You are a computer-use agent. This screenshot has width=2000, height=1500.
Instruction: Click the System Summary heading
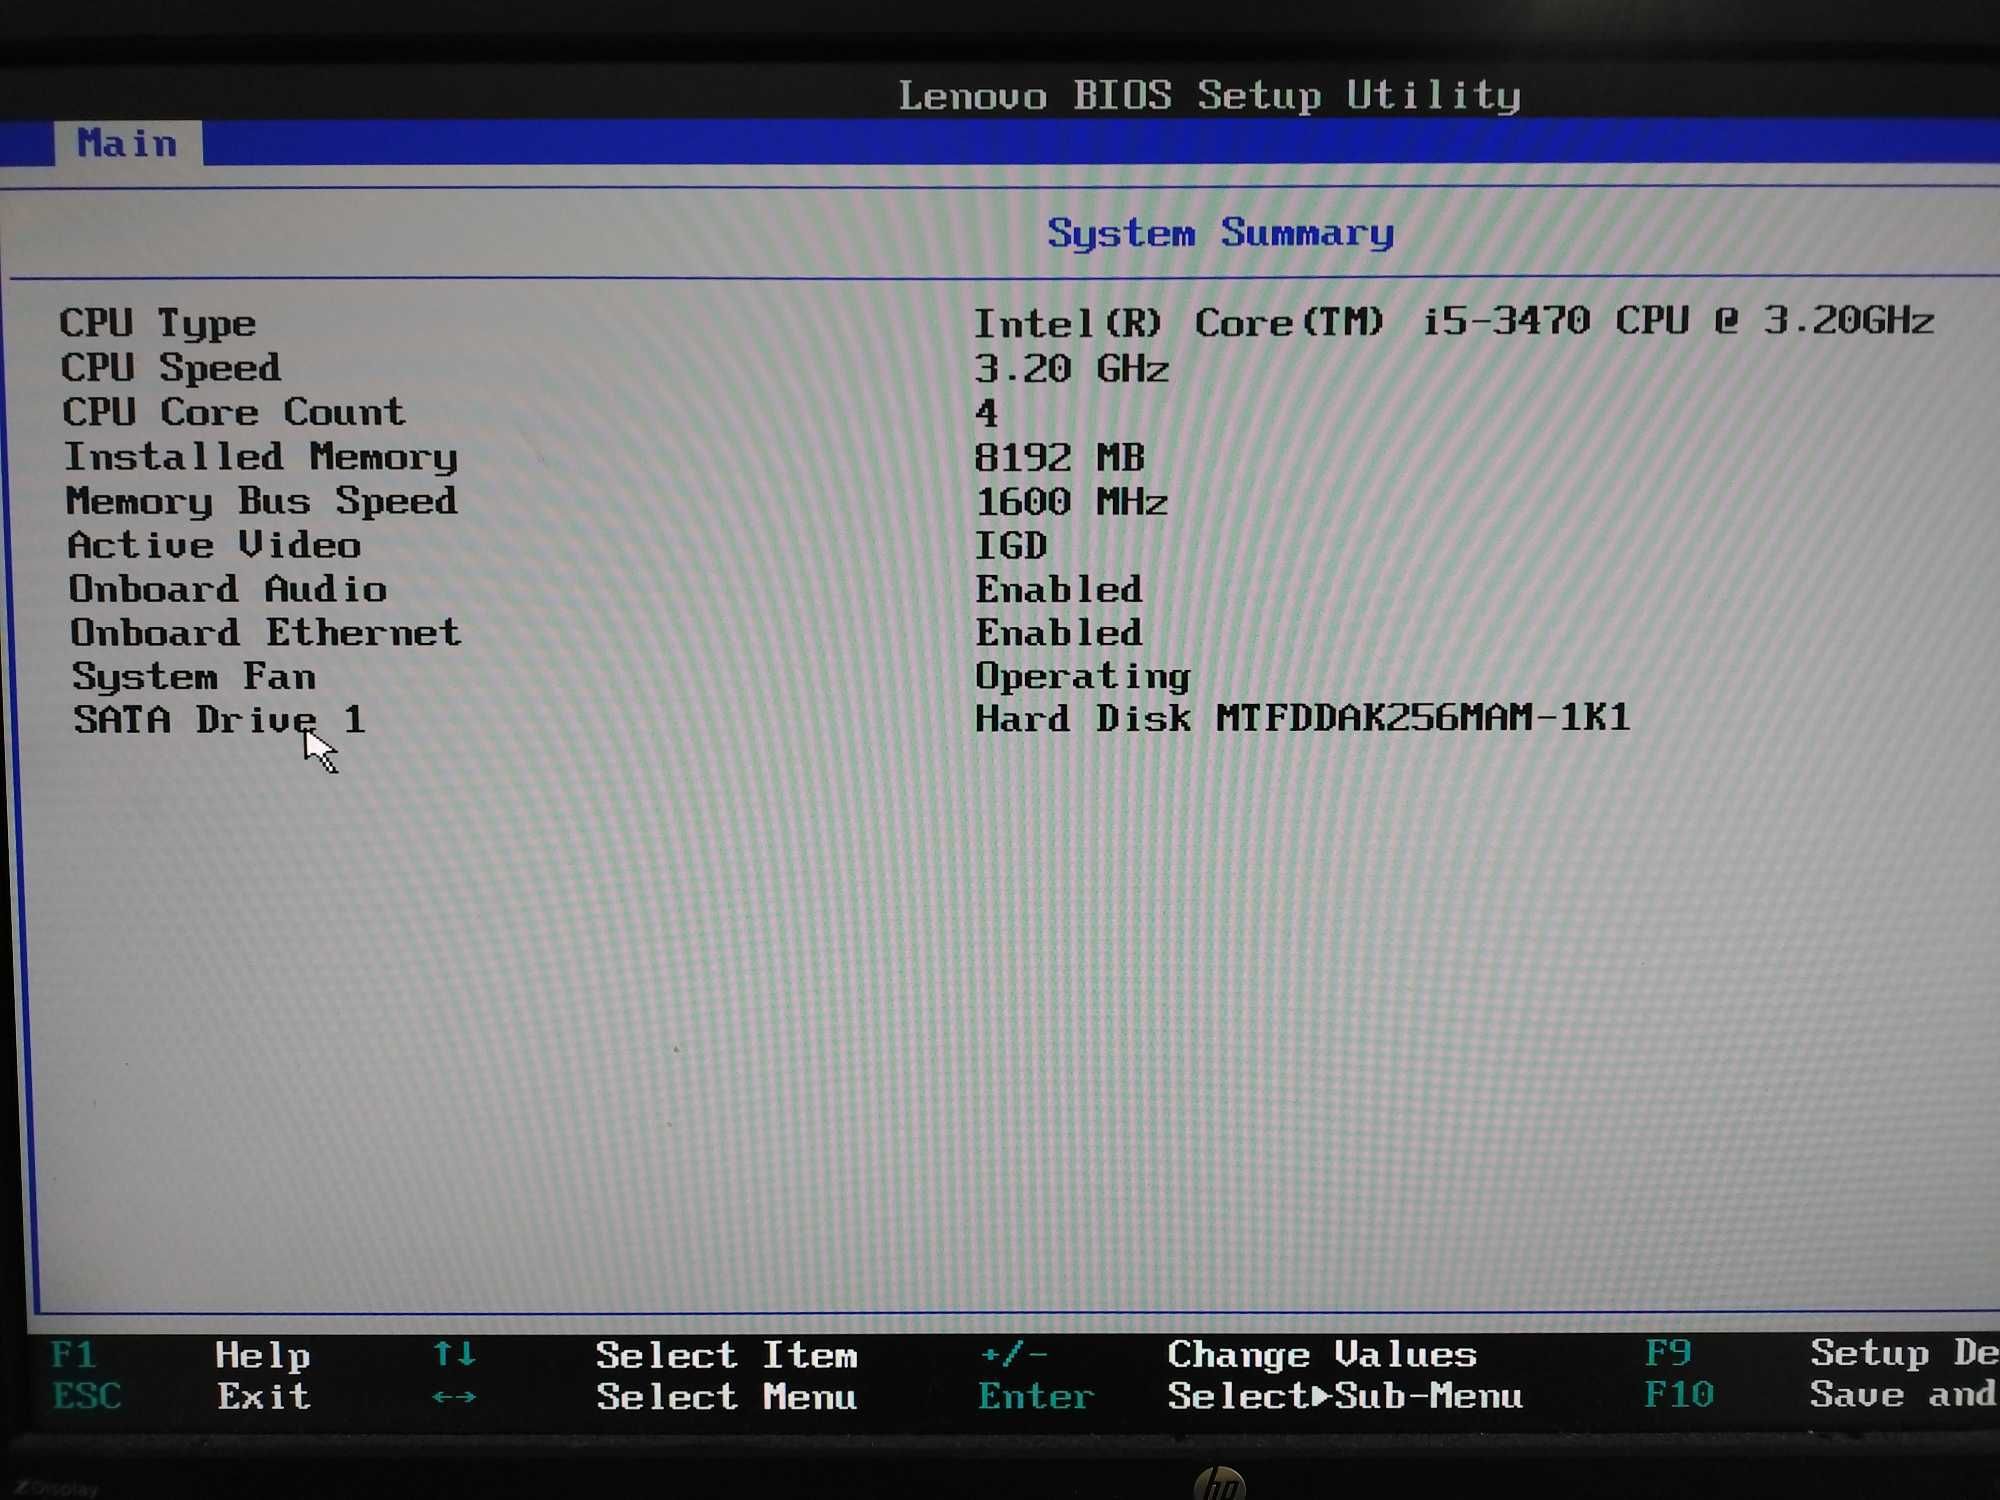1220,234
